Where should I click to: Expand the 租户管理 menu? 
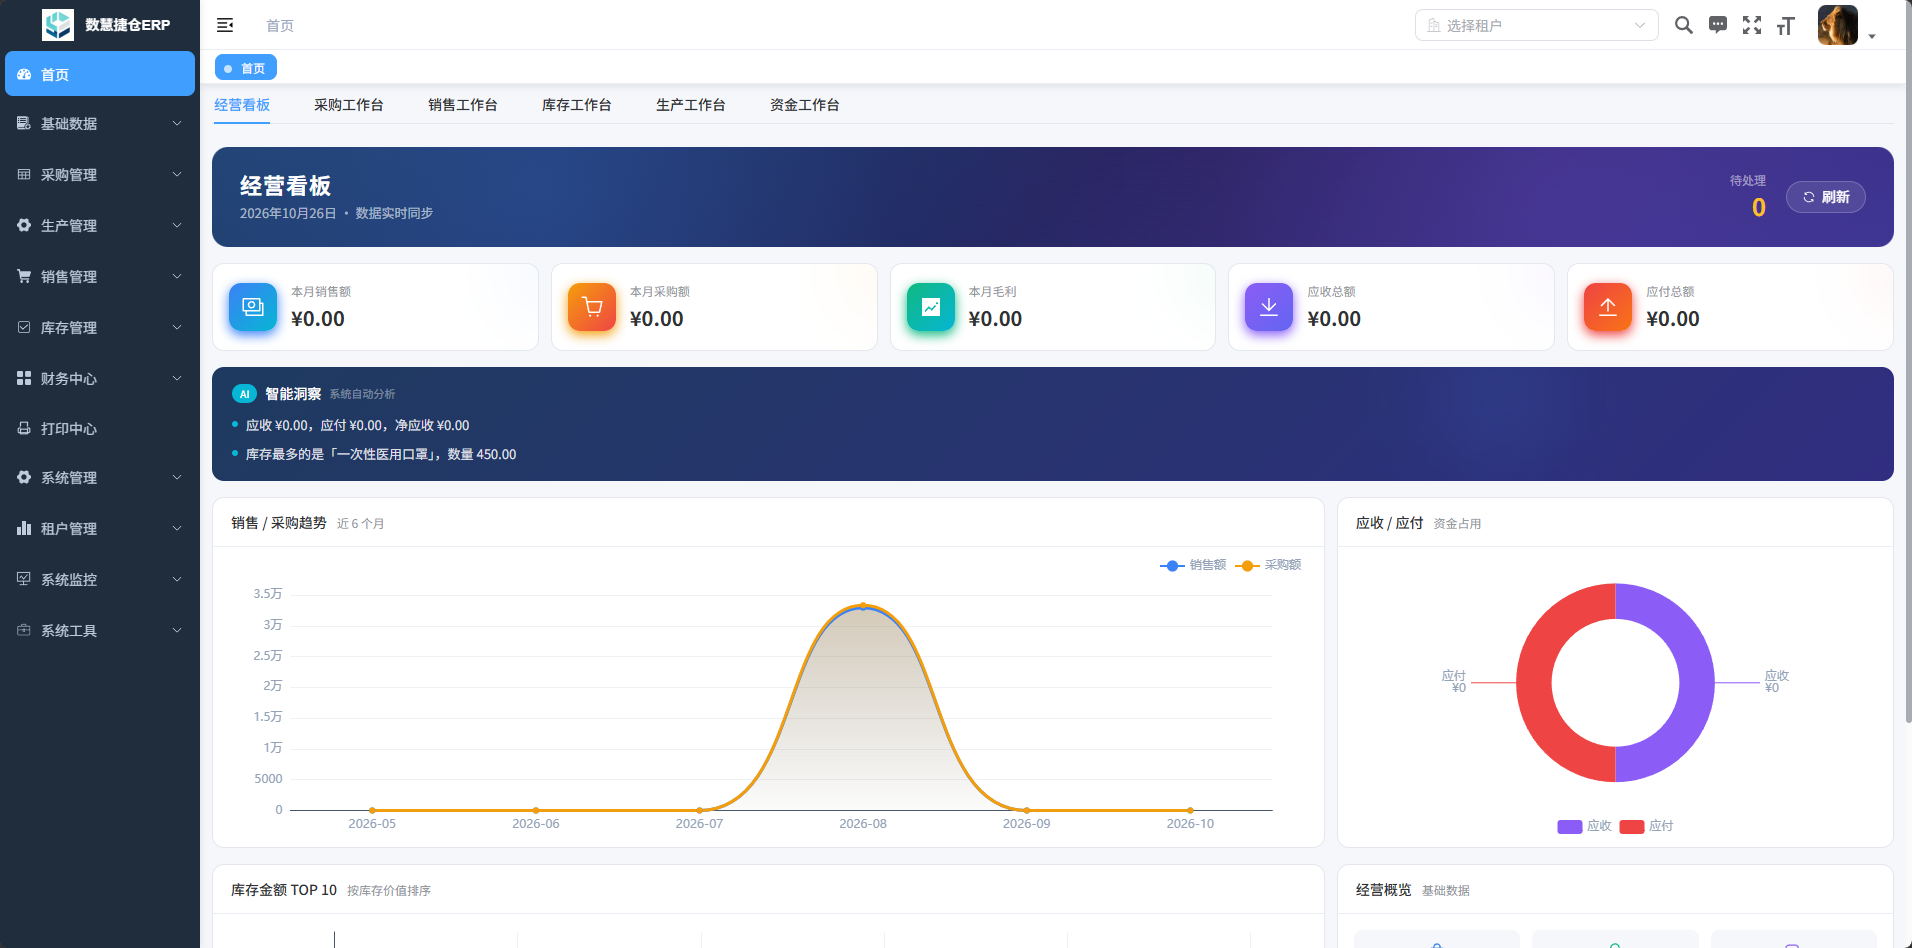click(x=100, y=528)
